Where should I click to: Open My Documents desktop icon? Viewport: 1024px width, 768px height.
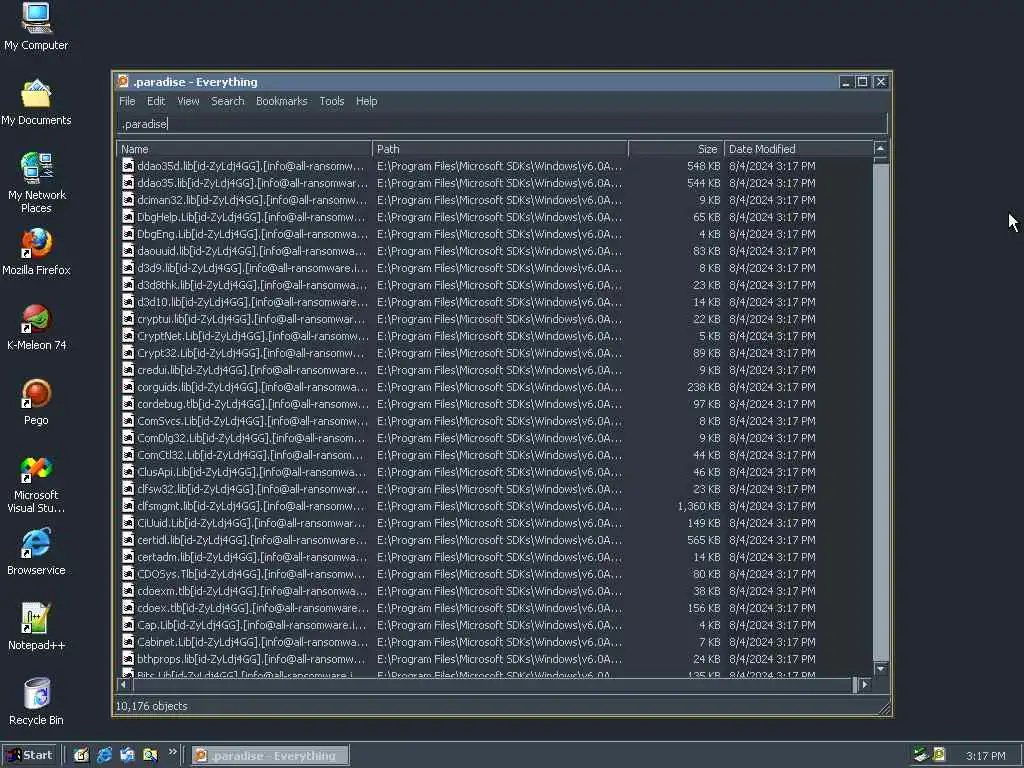(x=36, y=103)
